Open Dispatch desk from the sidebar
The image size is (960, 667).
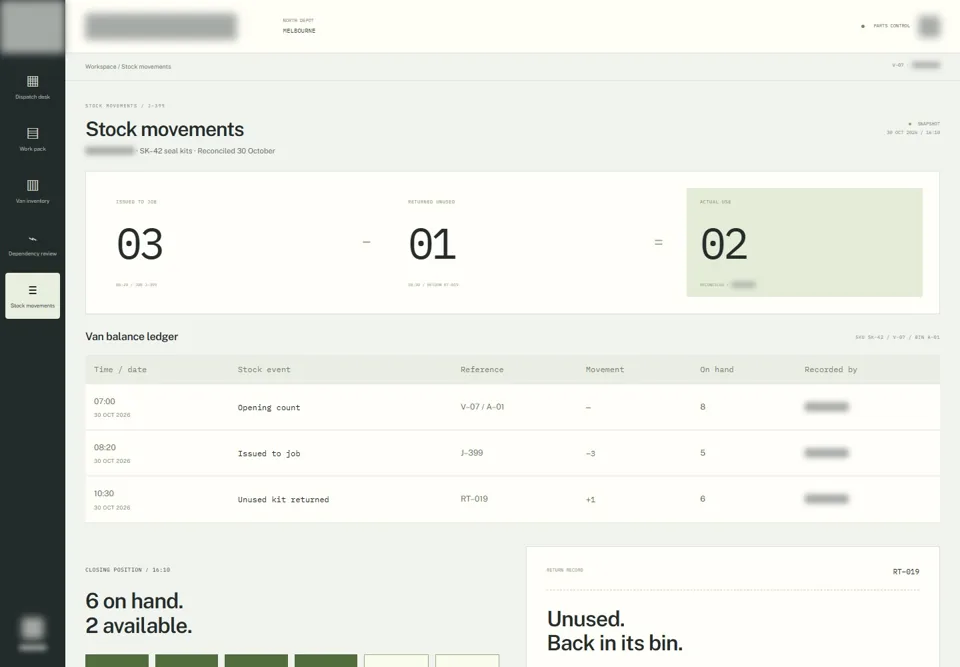(32, 87)
